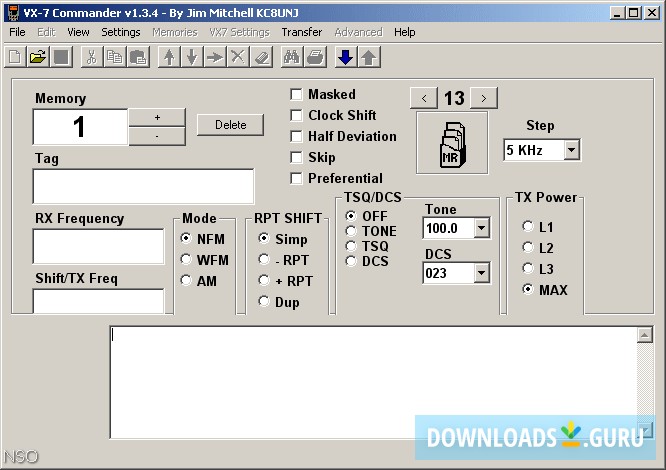The image size is (666, 470).
Task: Click the Memory number field
Action: tap(80, 127)
